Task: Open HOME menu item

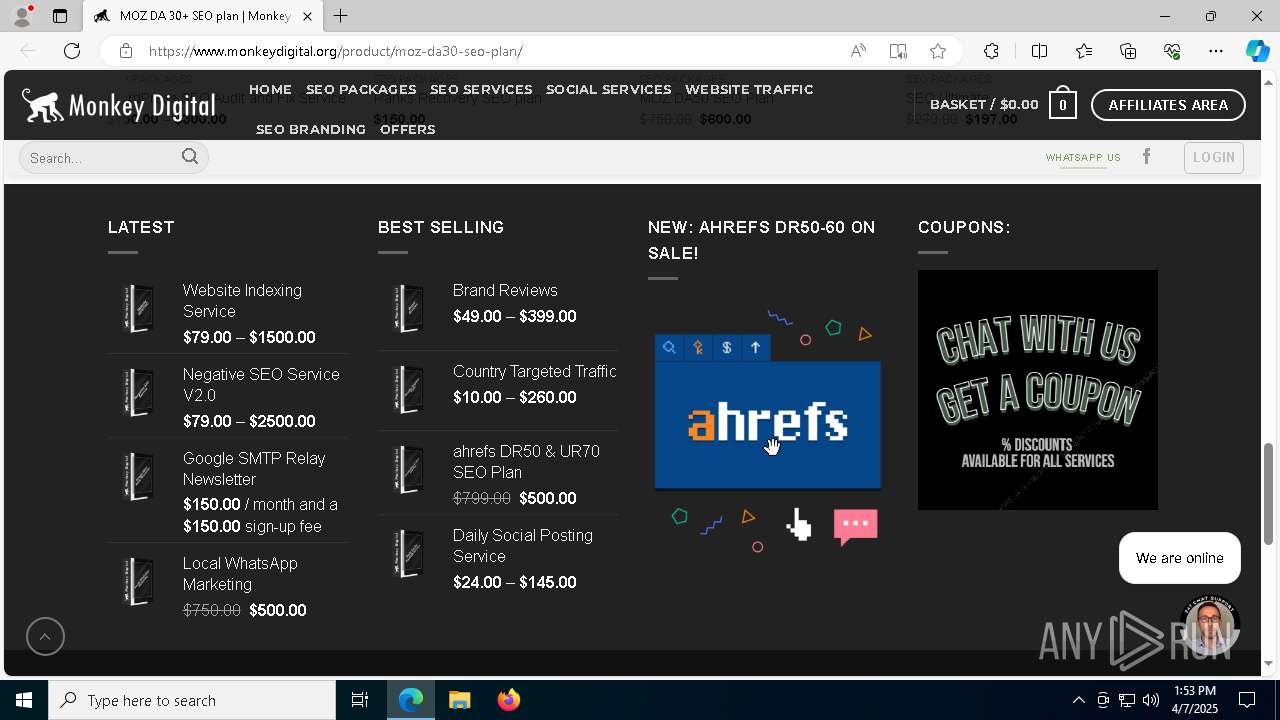Action: (270, 89)
